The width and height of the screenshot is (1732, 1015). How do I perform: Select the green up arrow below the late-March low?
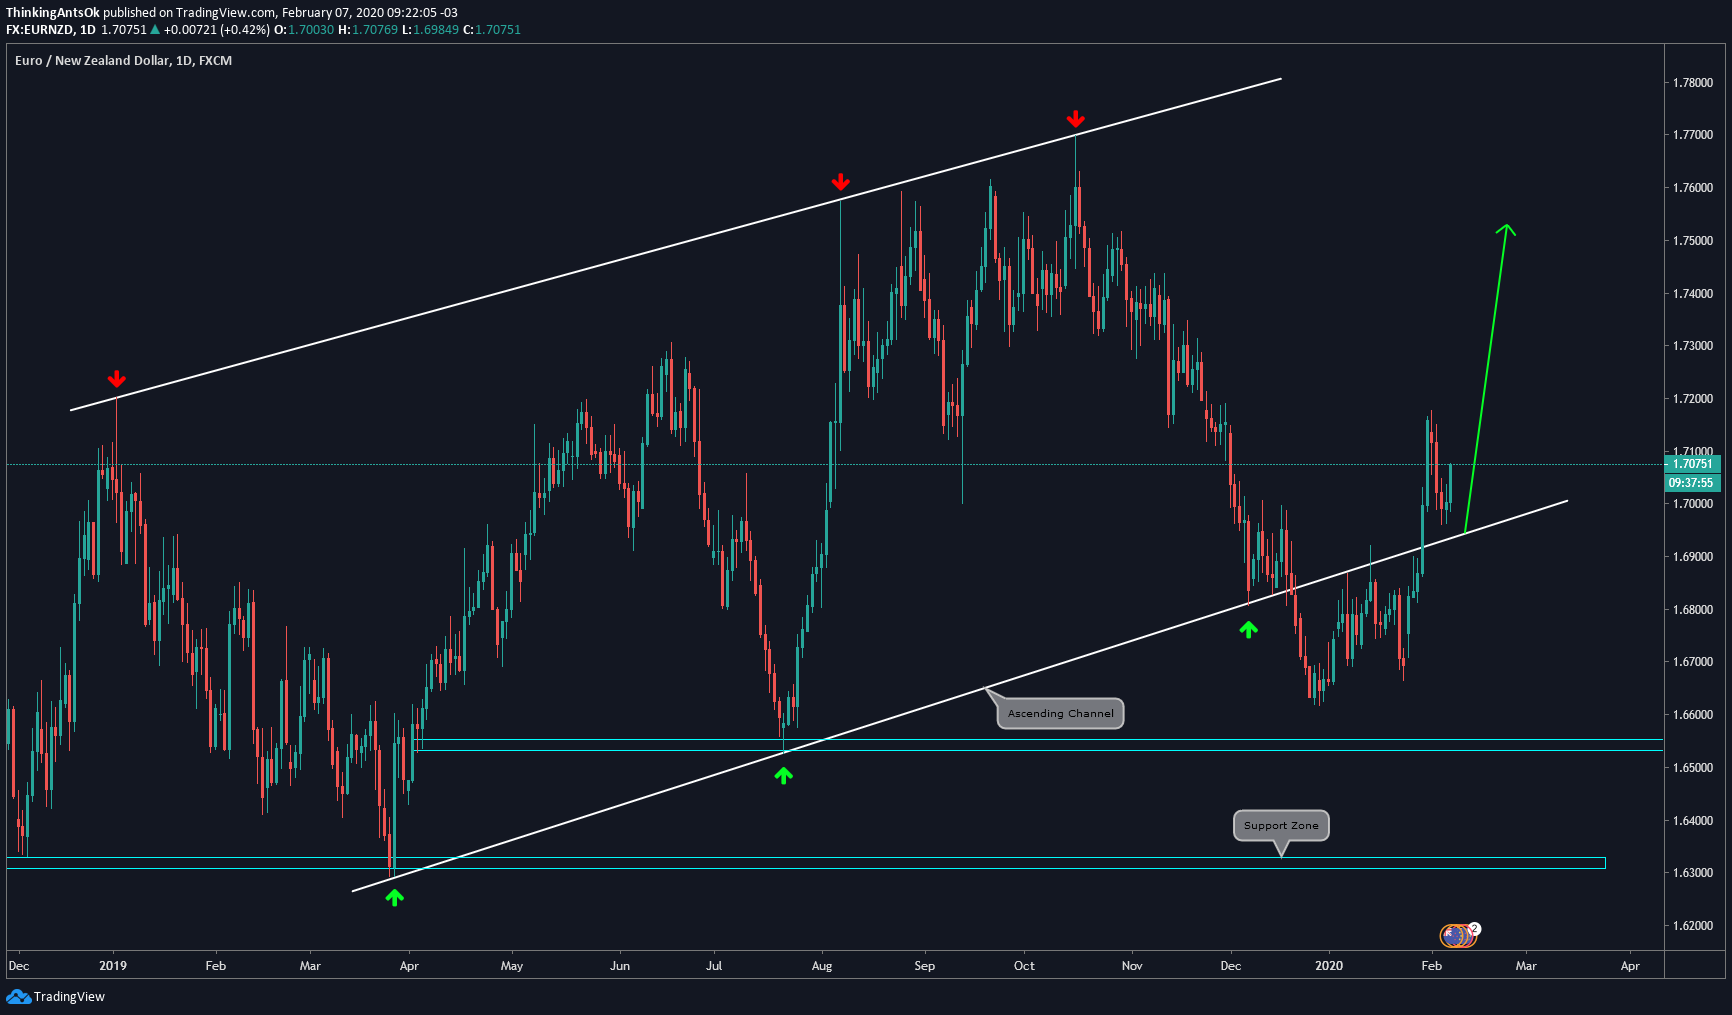[x=395, y=897]
